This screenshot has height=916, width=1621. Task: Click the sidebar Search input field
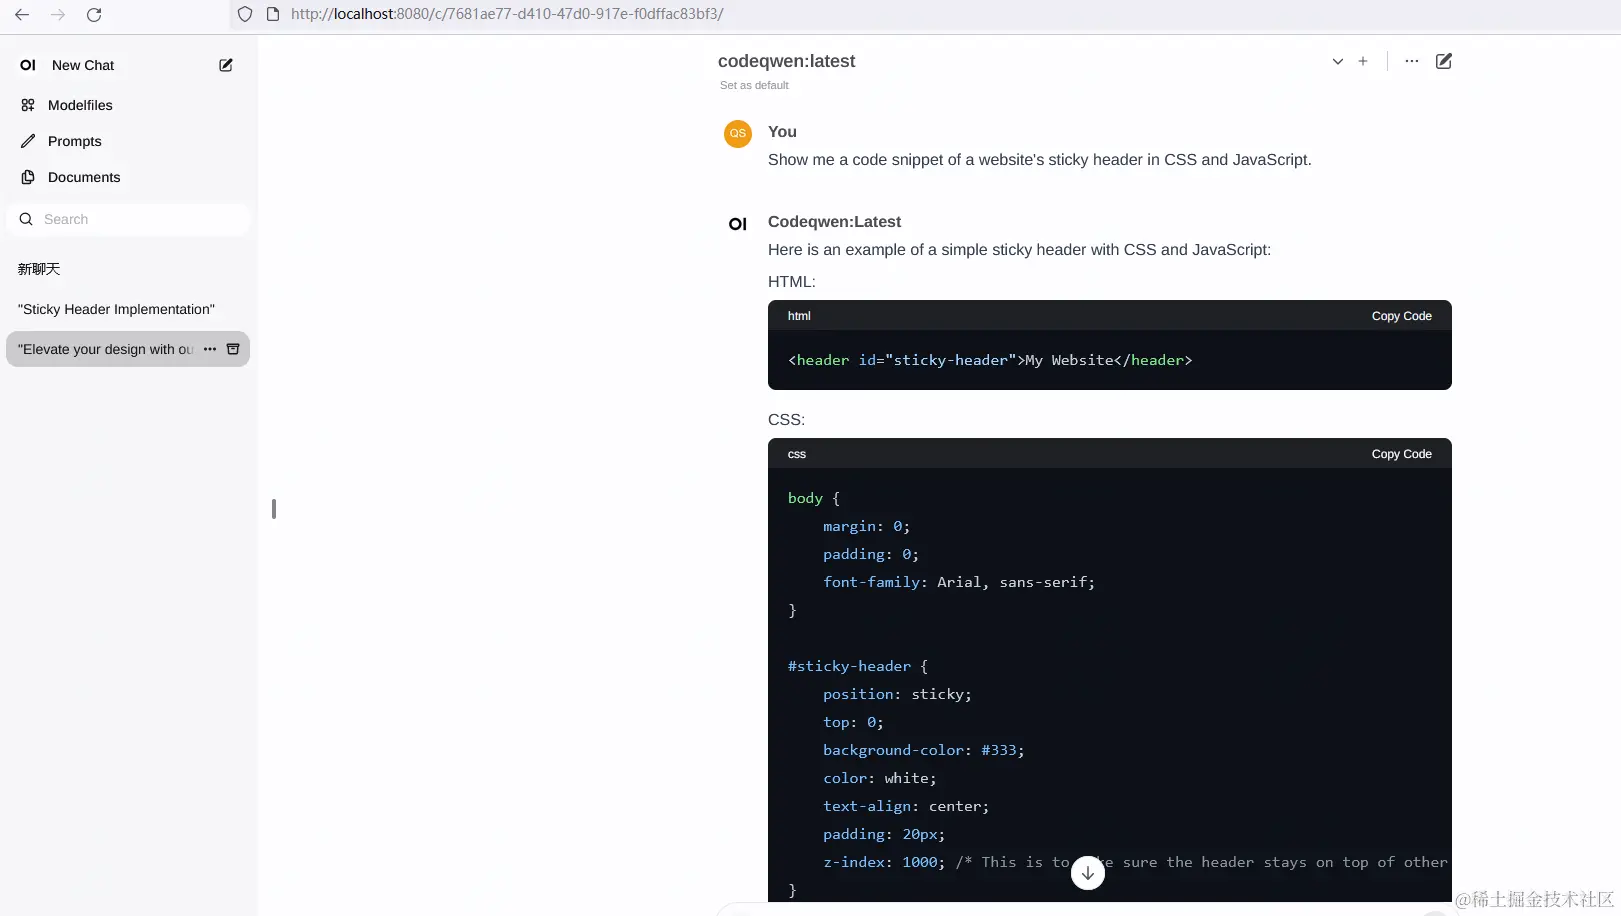140,219
